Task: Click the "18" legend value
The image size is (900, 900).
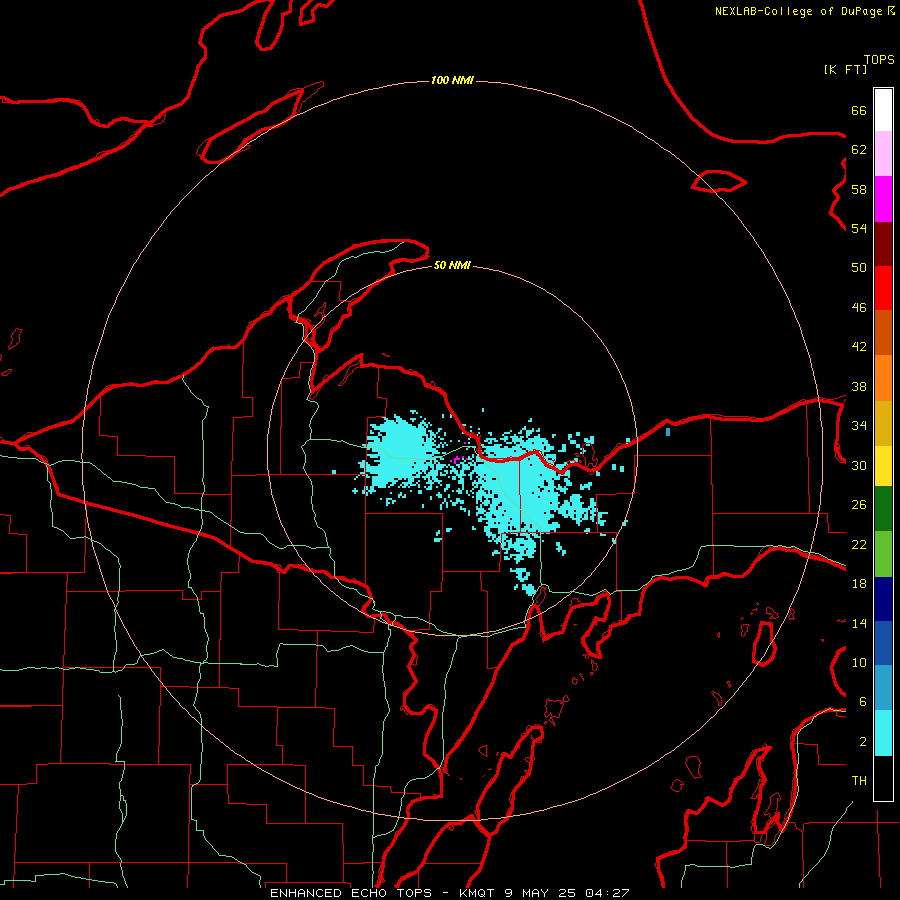Action: click(859, 584)
